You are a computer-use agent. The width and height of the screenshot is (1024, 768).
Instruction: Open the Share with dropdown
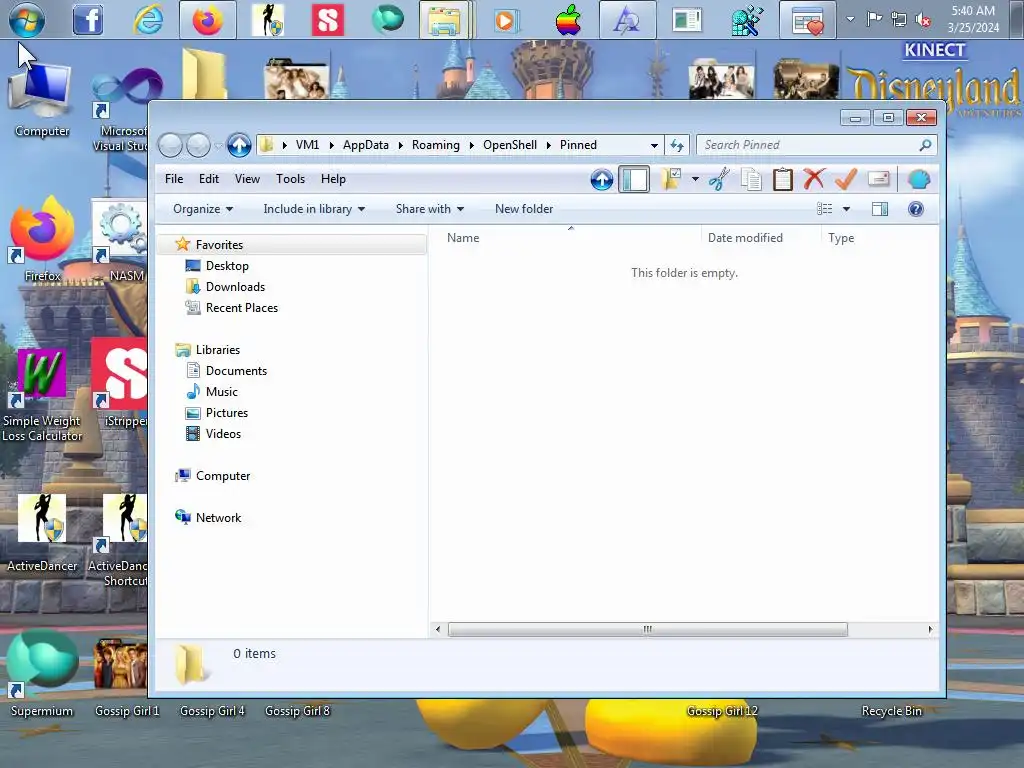coord(430,209)
